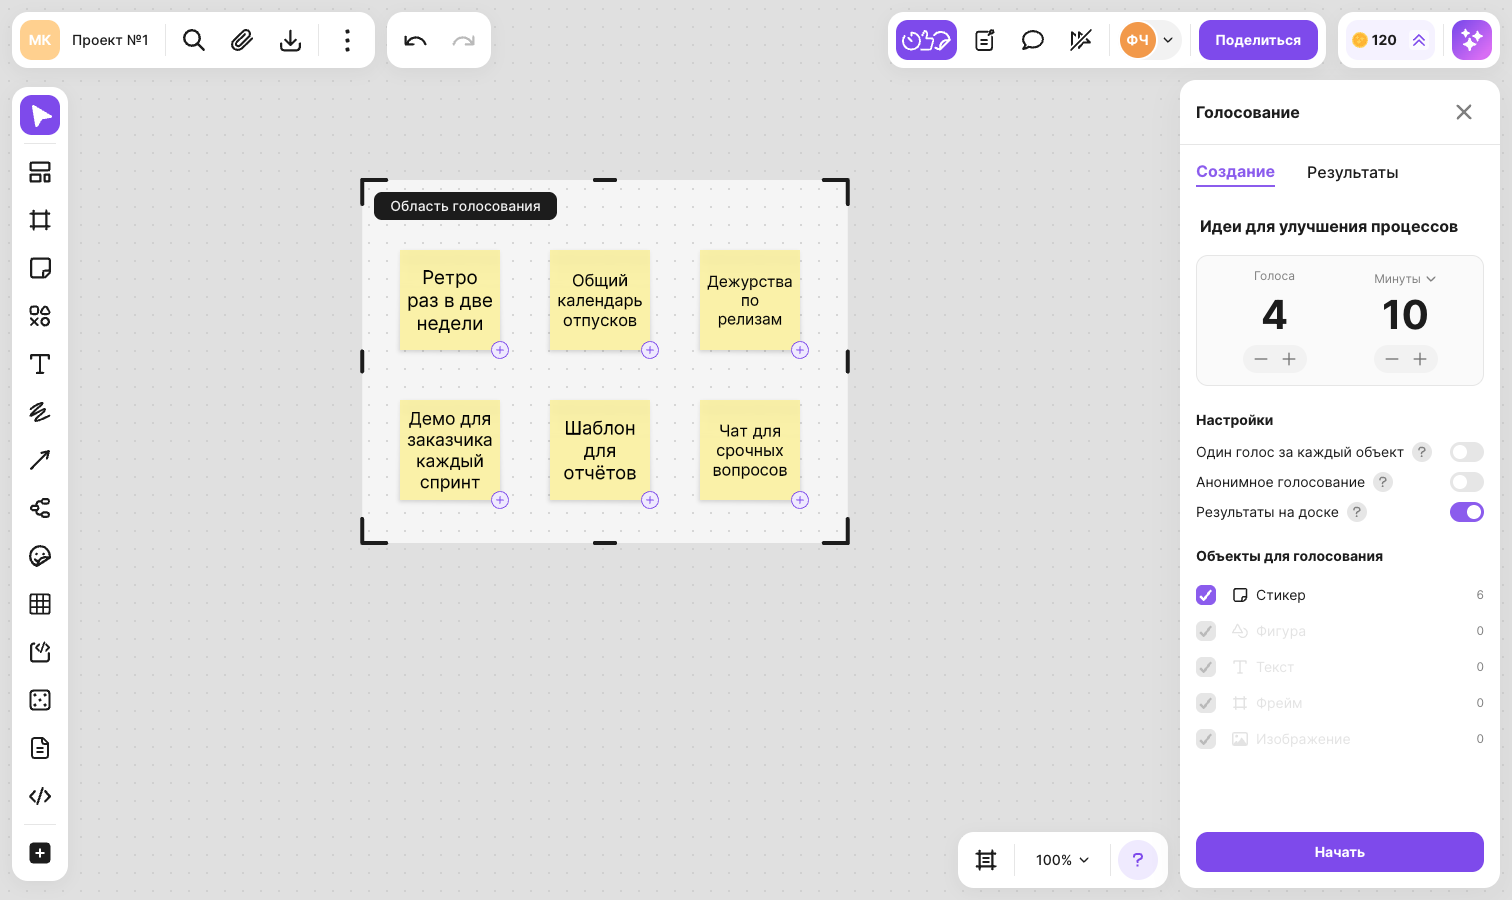Image resolution: width=1512 pixels, height=900 pixels.
Task: Click the 'Проект №1' board title
Action: coord(110,40)
